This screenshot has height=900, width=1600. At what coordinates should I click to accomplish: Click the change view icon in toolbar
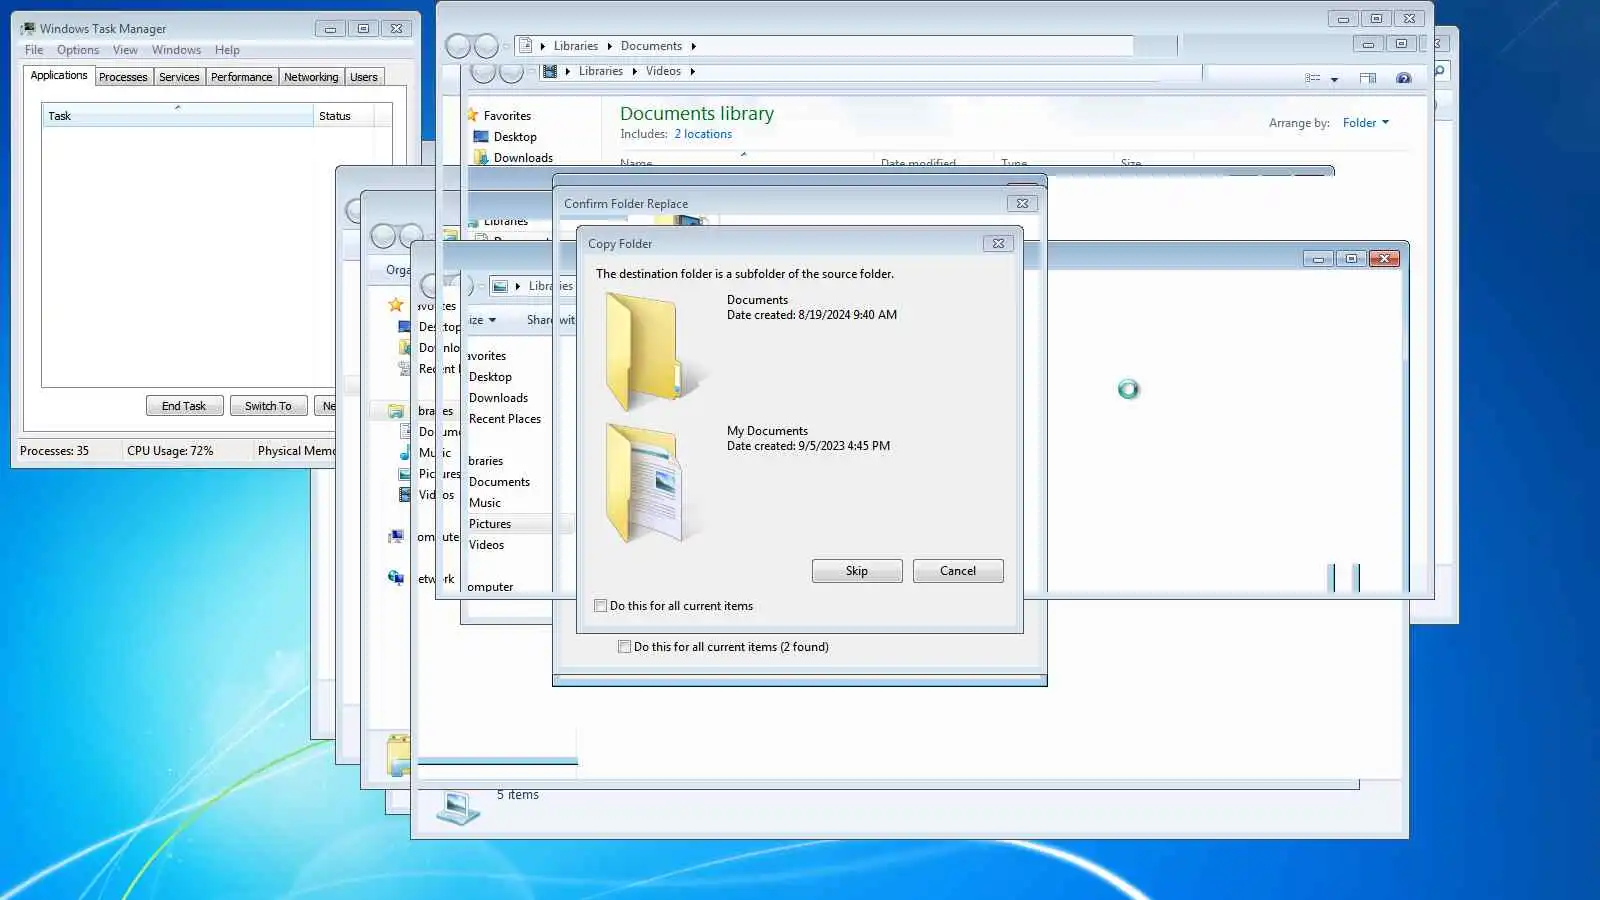1313,78
